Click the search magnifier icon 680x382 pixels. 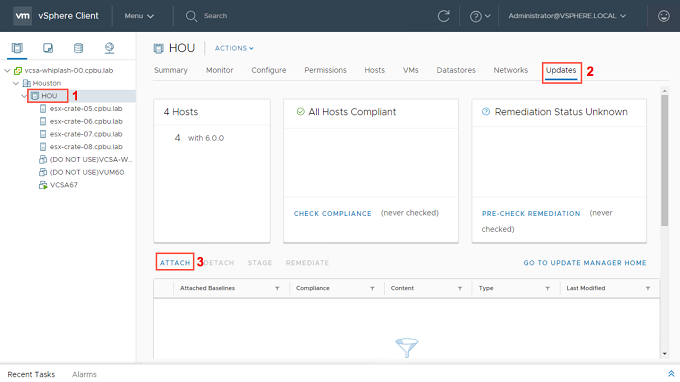pos(191,16)
